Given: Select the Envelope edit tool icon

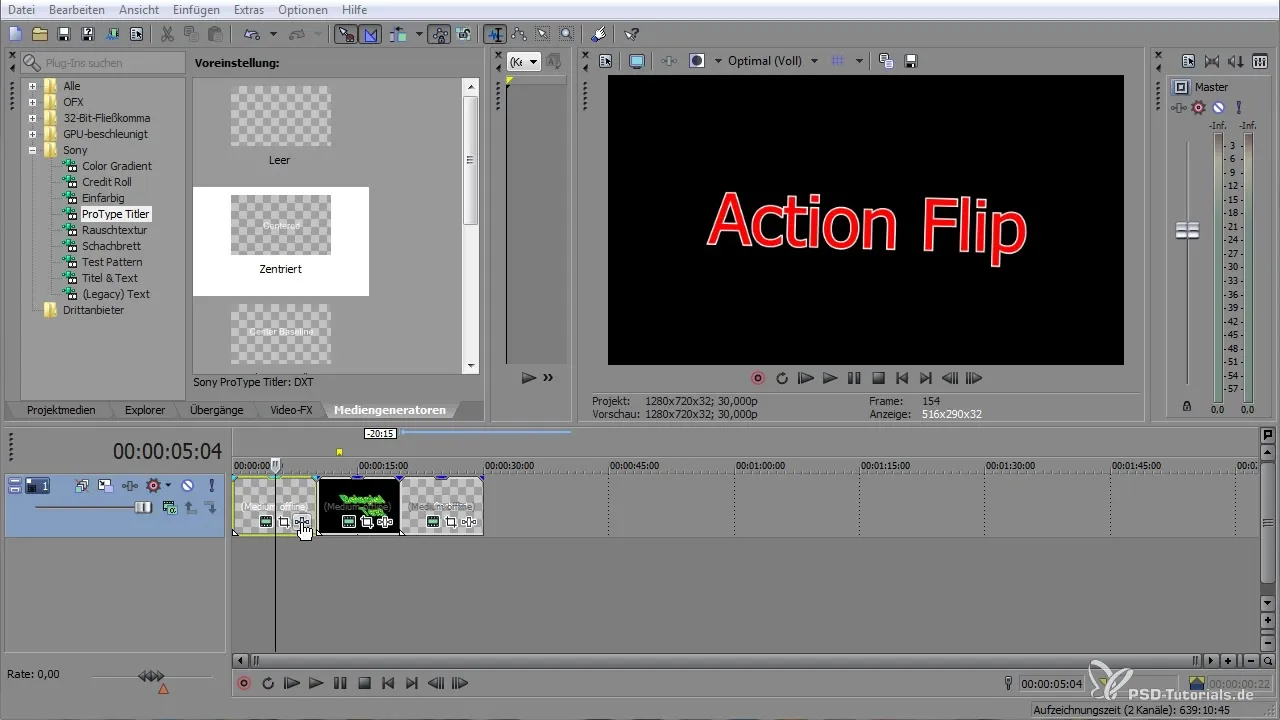Looking at the screenshot, I should tap(519, 34).
